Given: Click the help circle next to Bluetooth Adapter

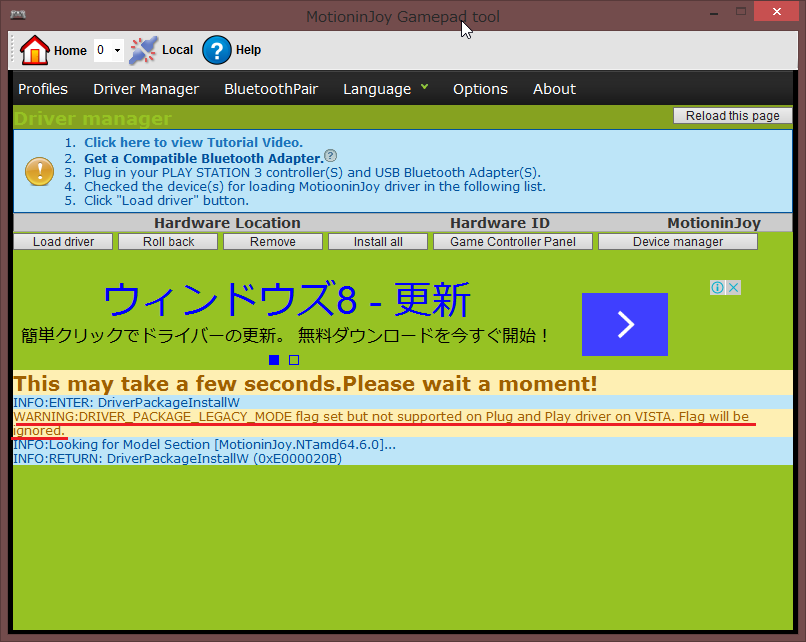Looking at the screenshot, I should coord(330,156).
